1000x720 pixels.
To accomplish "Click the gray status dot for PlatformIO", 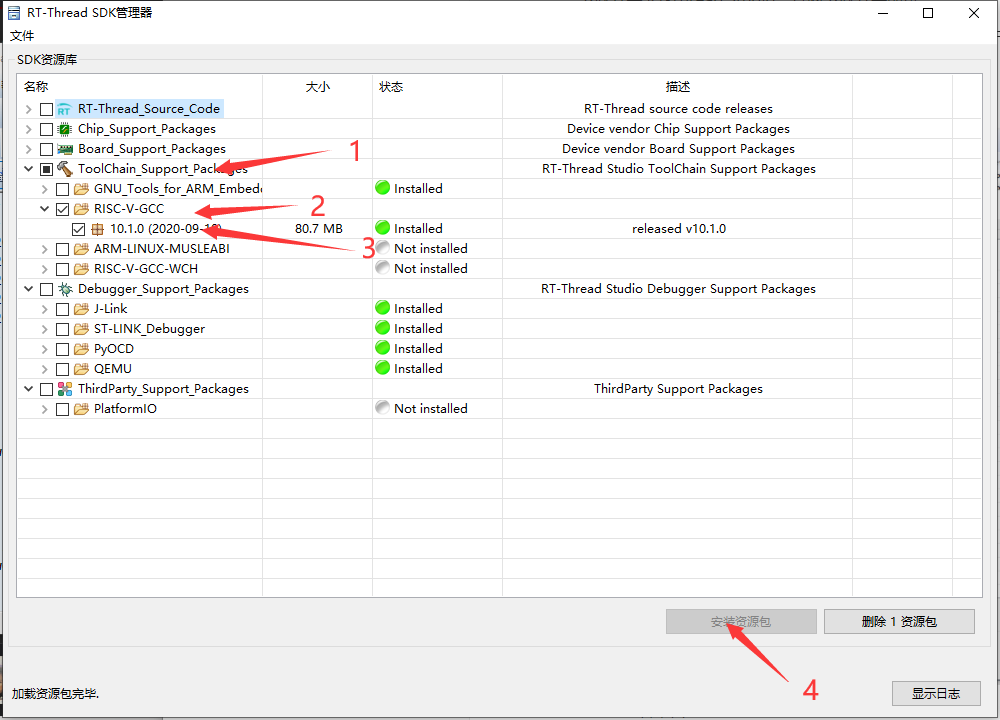I will 383,408.
